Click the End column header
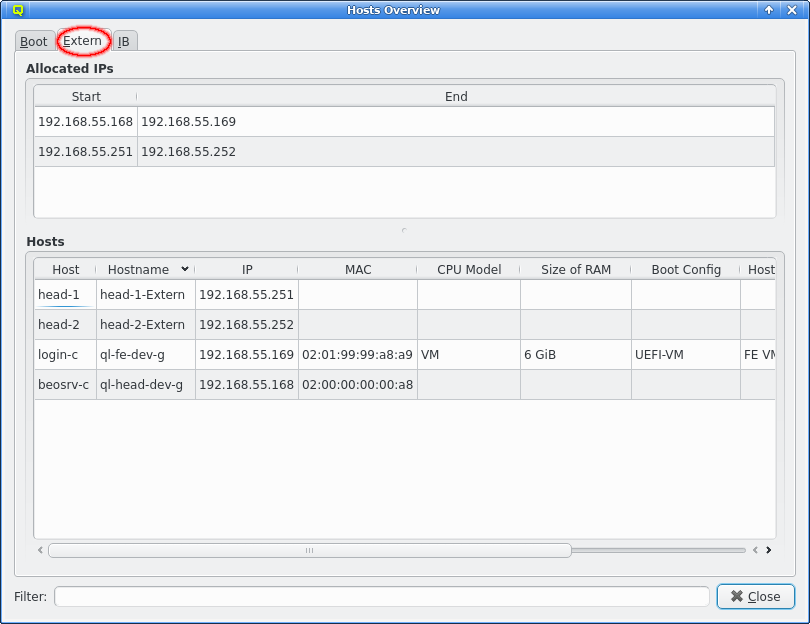The image size is (810, 624). click(x=456, y=97)
